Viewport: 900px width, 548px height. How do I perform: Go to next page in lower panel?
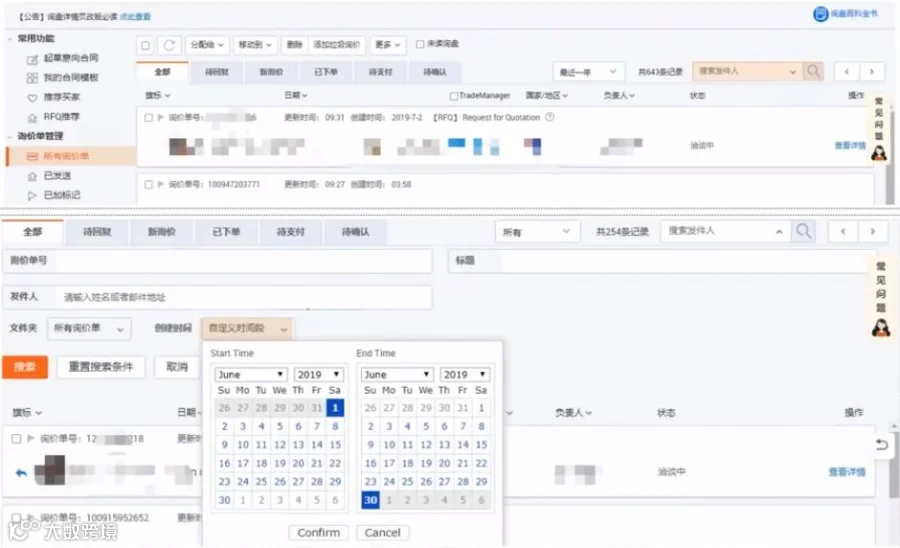(872, 232)
